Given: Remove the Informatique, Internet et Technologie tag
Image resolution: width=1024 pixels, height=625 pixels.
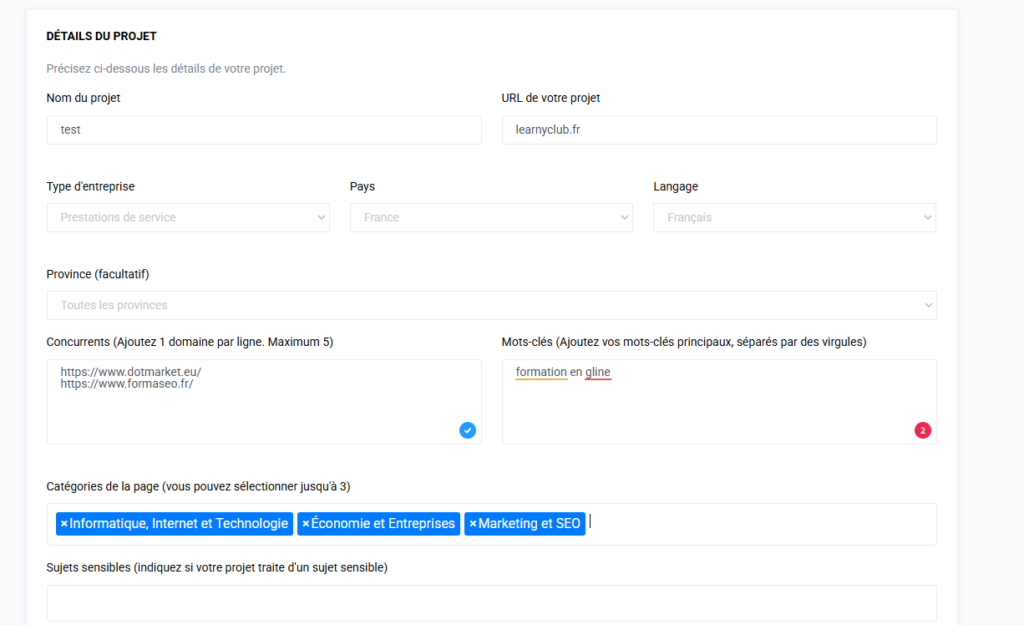Looking at the screenshot, I should tap(64, 524).
